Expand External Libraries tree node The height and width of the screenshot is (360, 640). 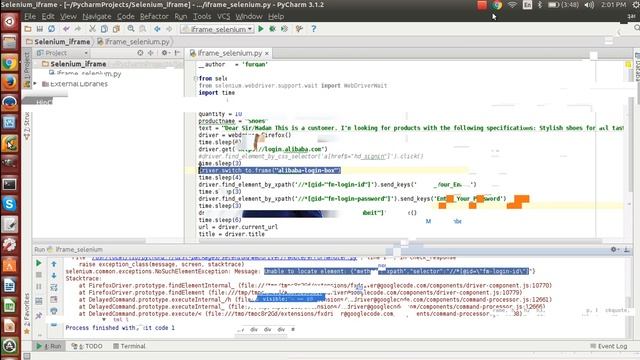click(x=35, y=84)
